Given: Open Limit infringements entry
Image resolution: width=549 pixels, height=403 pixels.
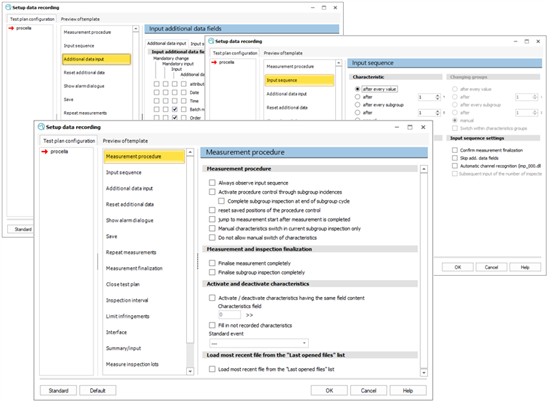Looking at the screenshot, I should tap(127, 317).
